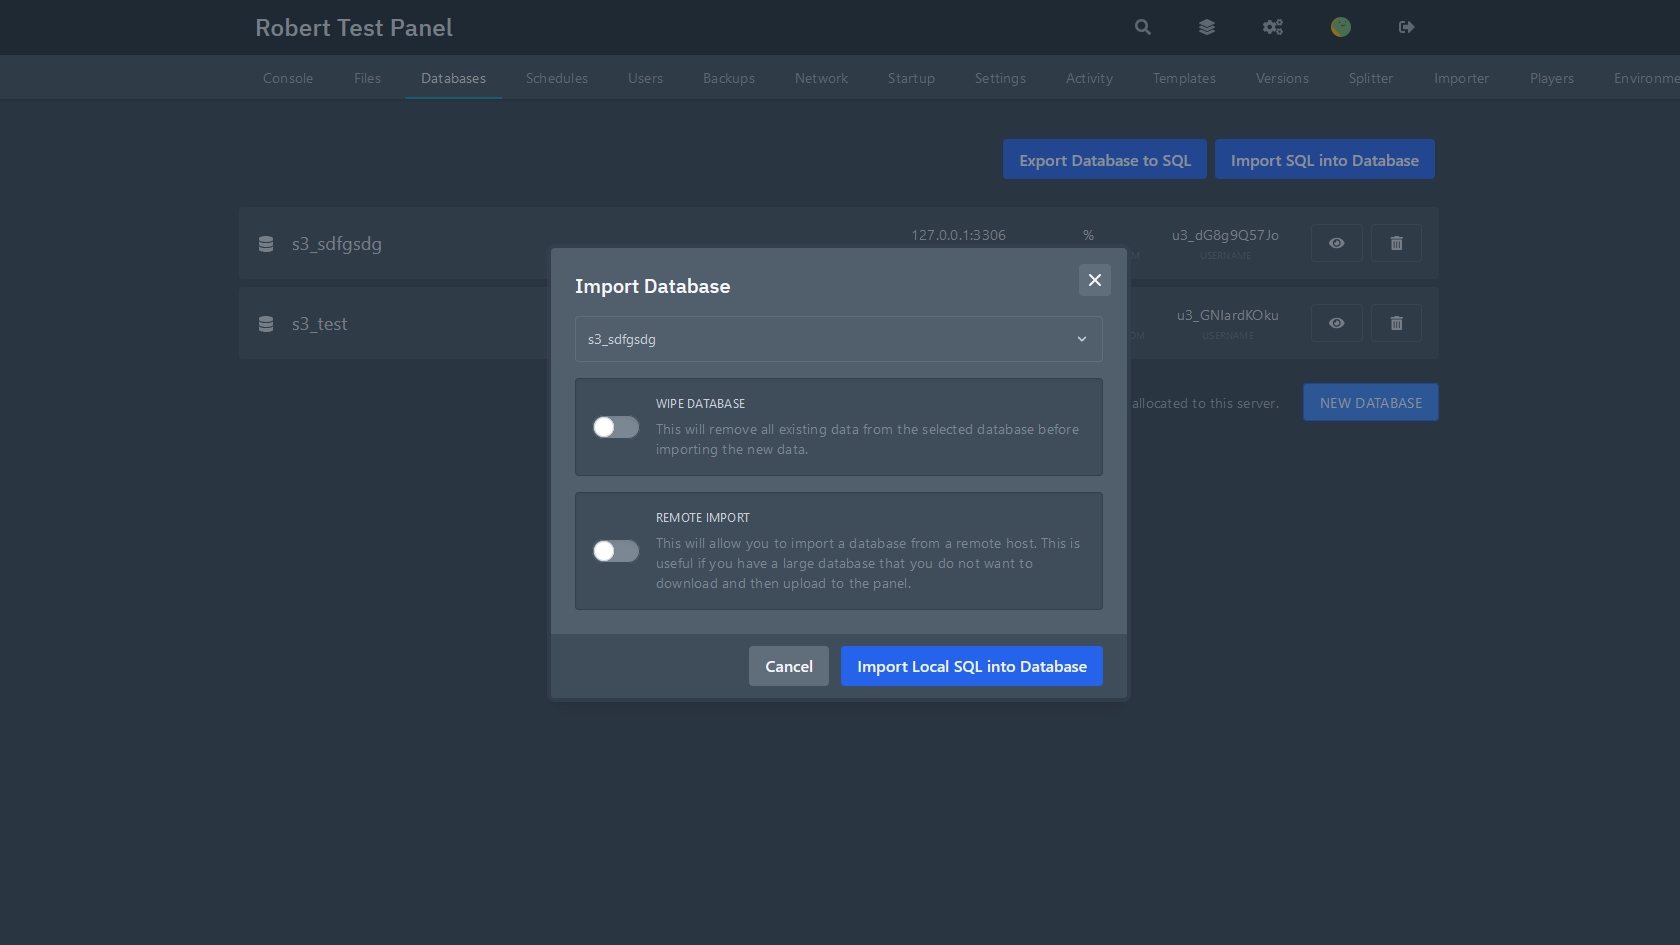Delete the s3_sdfgsdg database with trash icon
1680x945 pixels.
click(1396, 243)
